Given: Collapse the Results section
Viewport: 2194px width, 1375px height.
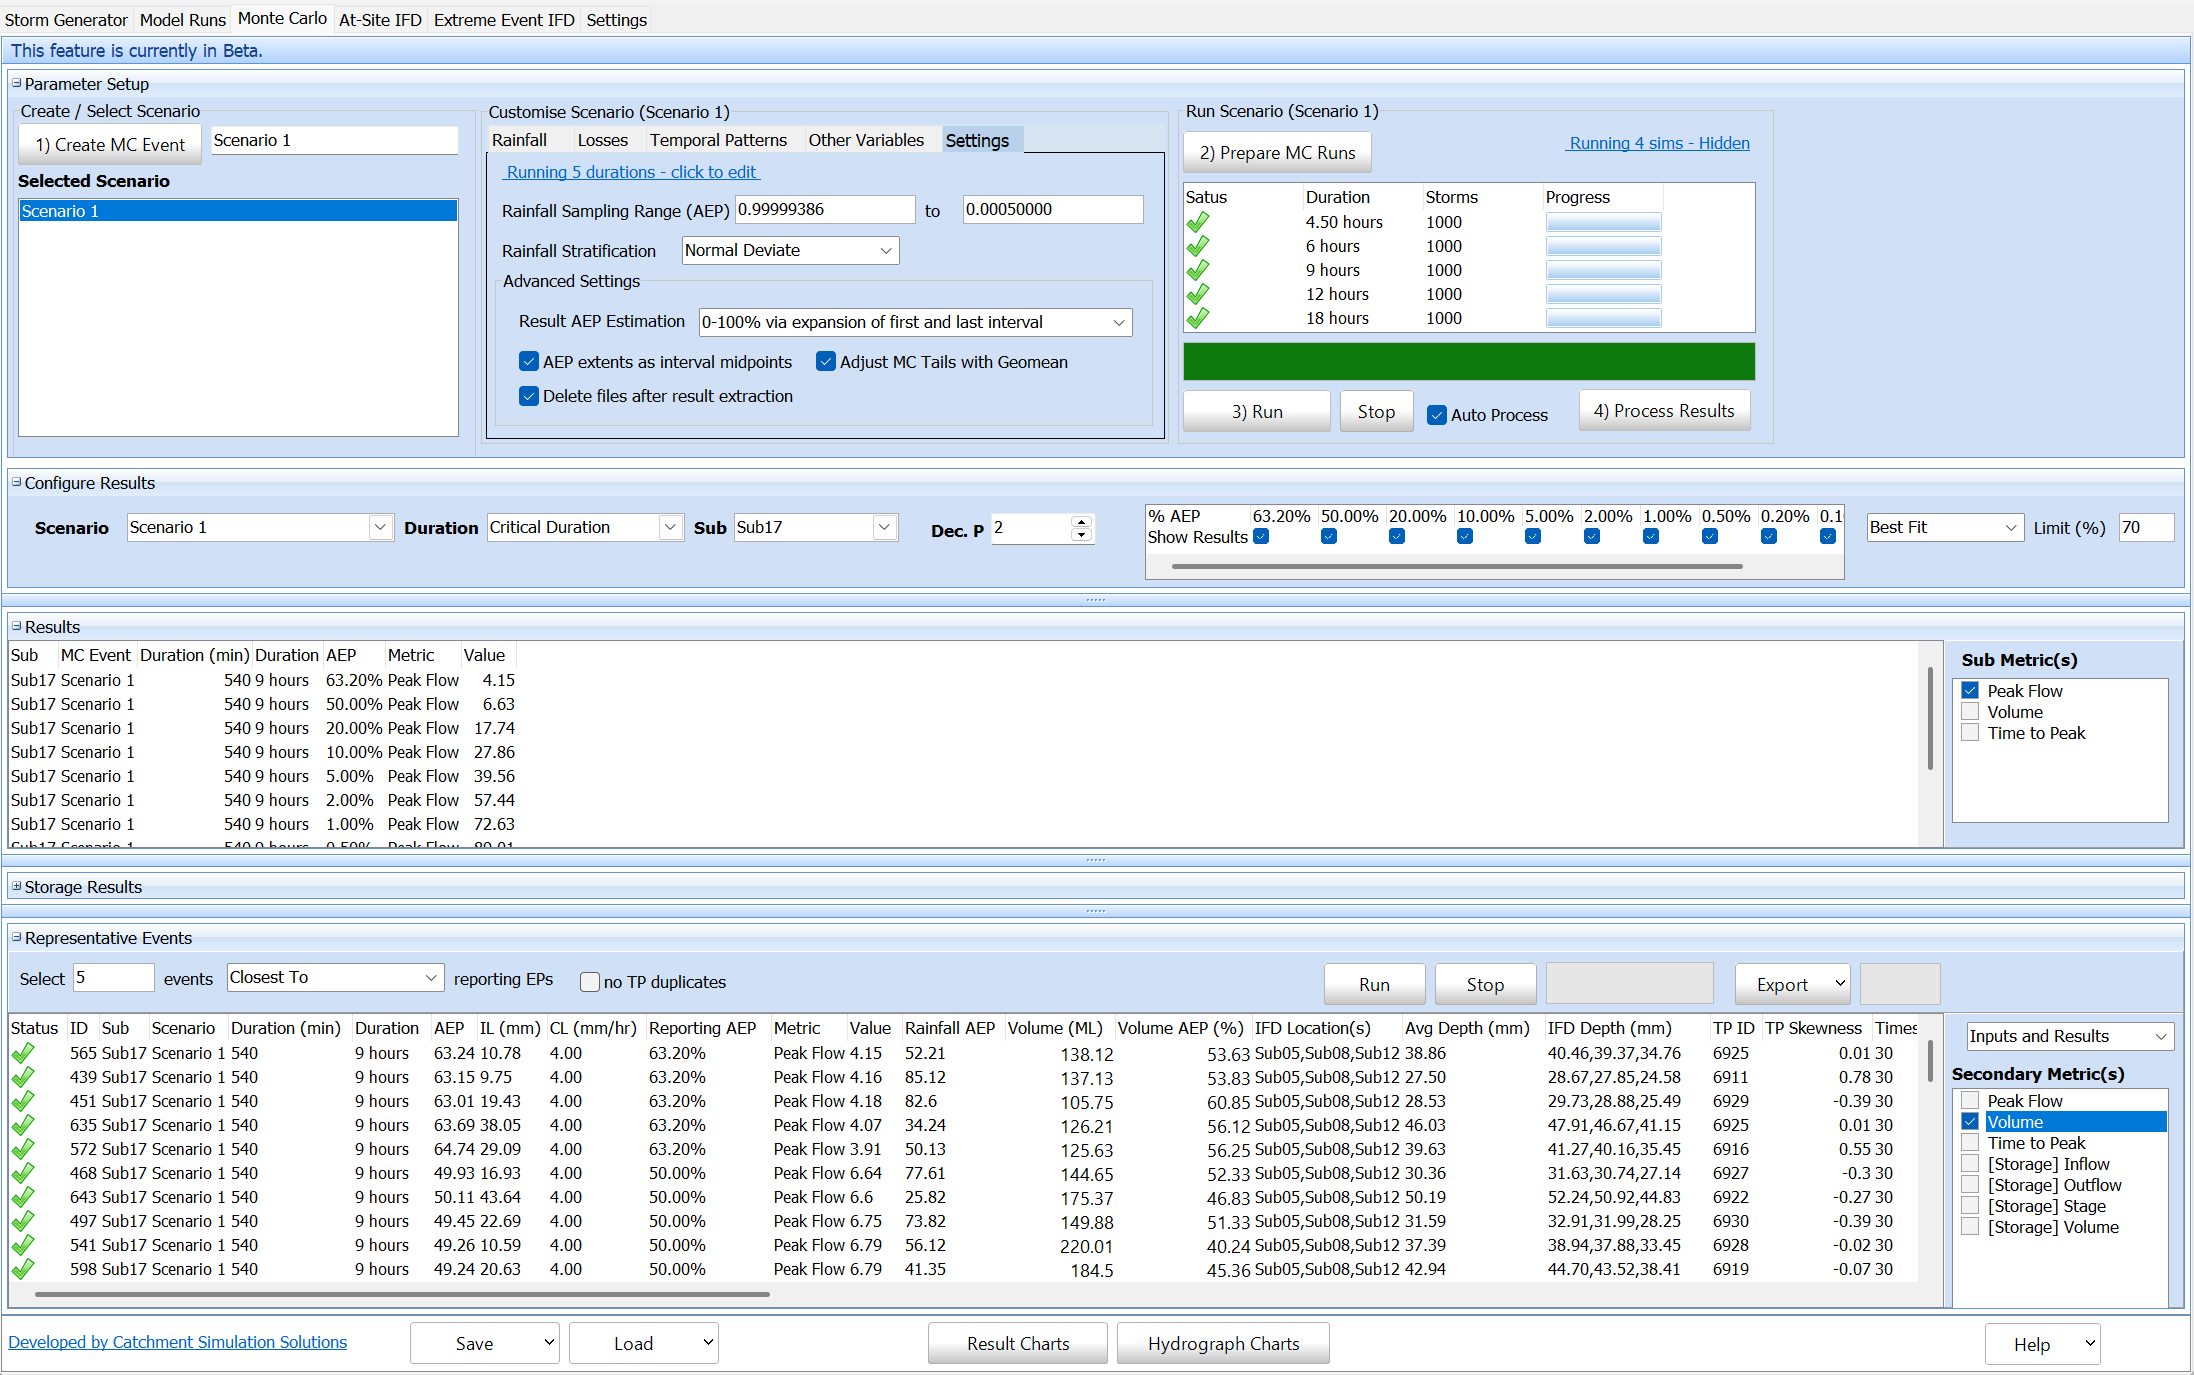Looking at the screenshot, I should pyautogui.click(x=16, y=627).
